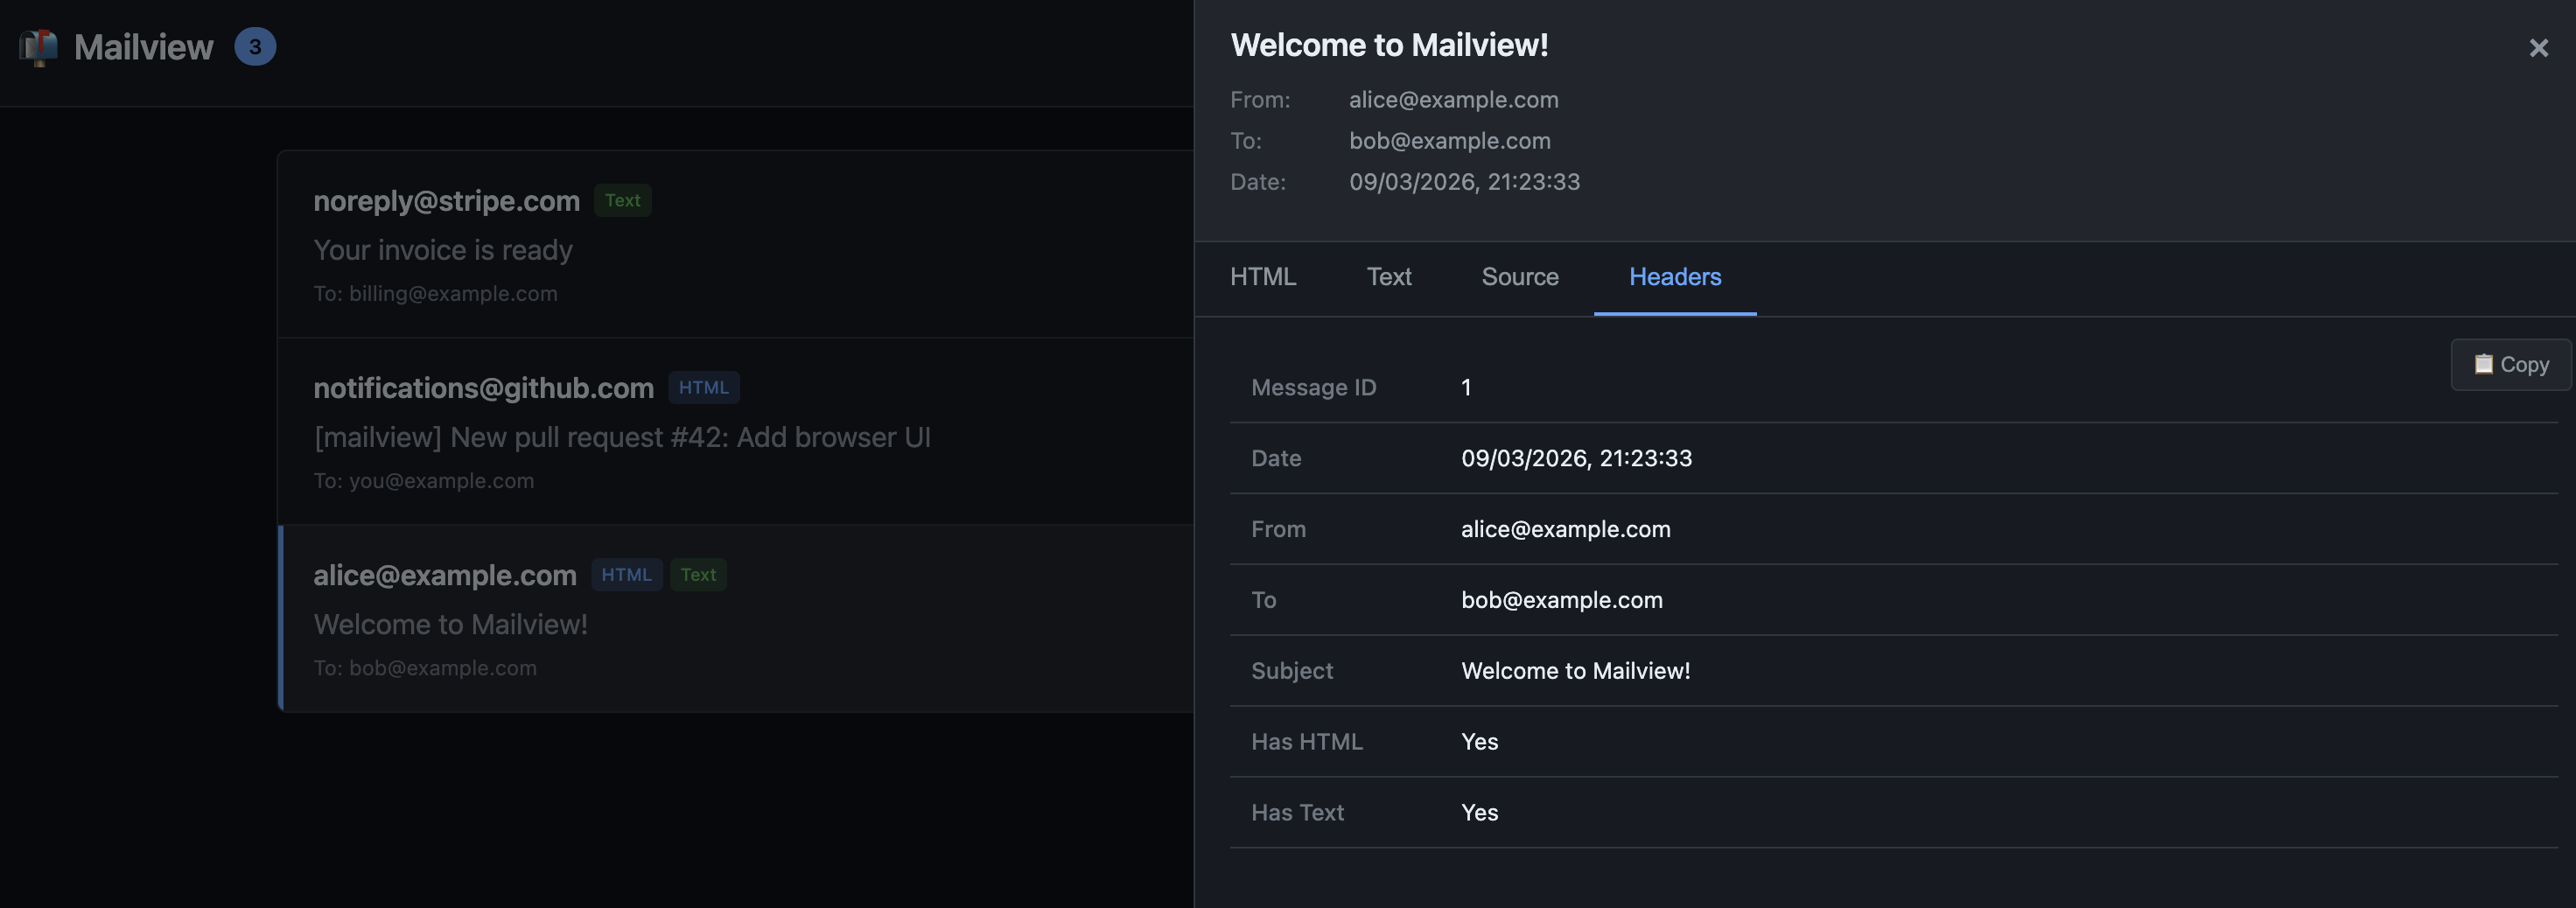Click the recipient bob@example.com in the panel header

point(1450,141)
